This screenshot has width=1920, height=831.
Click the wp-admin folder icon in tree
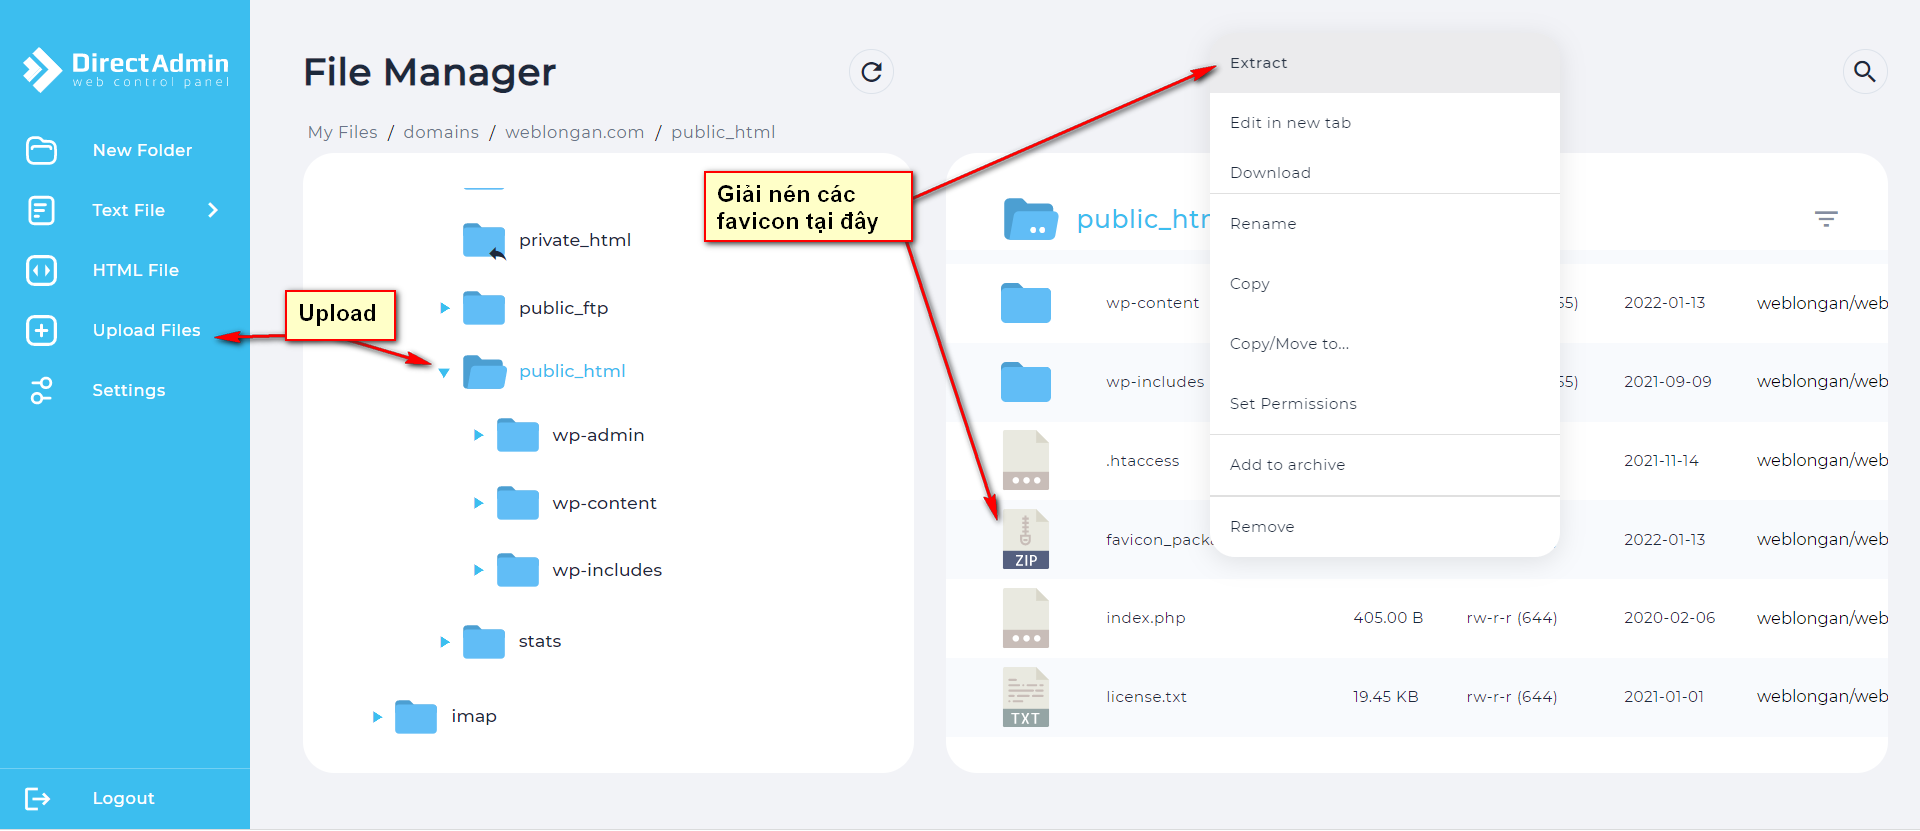[518, 435]
